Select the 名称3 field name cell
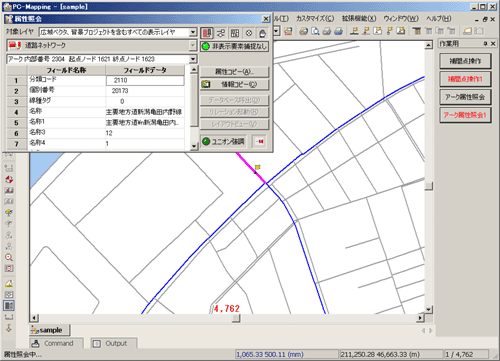 pos(67,133)
